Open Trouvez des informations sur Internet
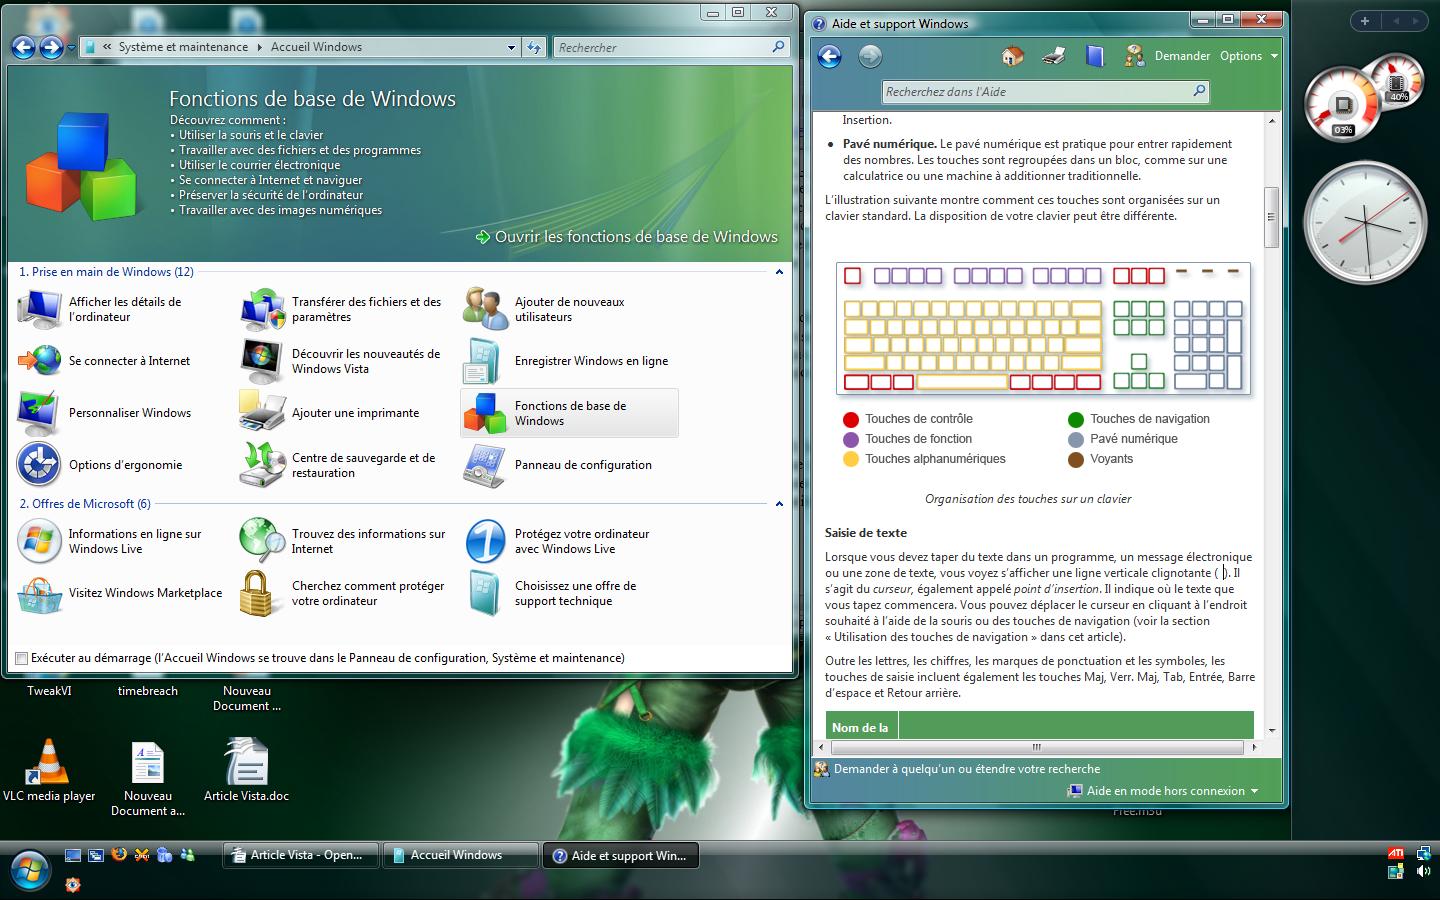The image size is (1440, 900). point(343,541)
